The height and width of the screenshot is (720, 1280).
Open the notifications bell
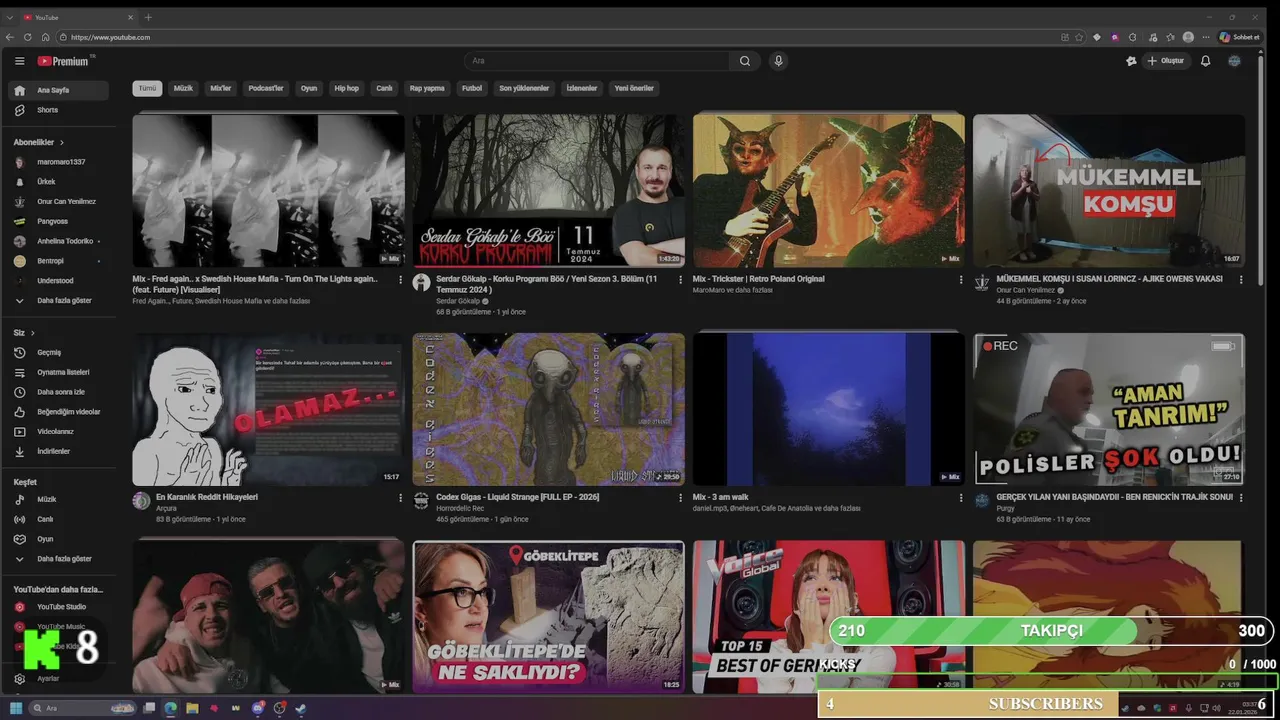pyautogui.click(x=1205, y=61)
